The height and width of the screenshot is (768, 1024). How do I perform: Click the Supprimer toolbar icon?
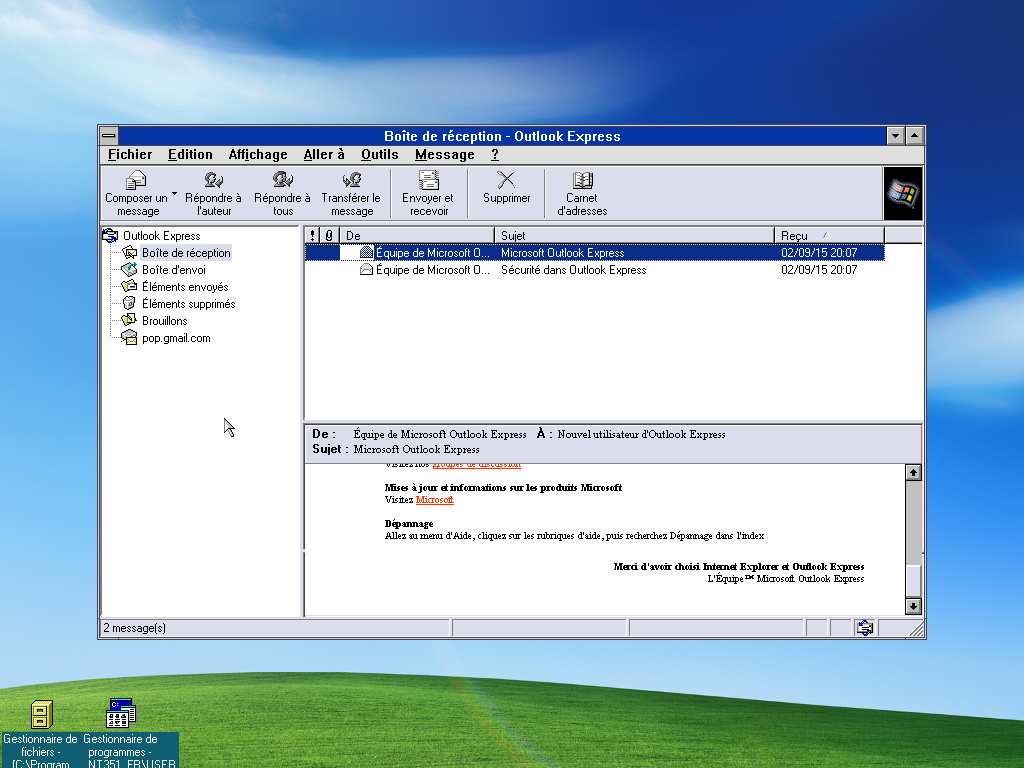[x=506, y=181]
